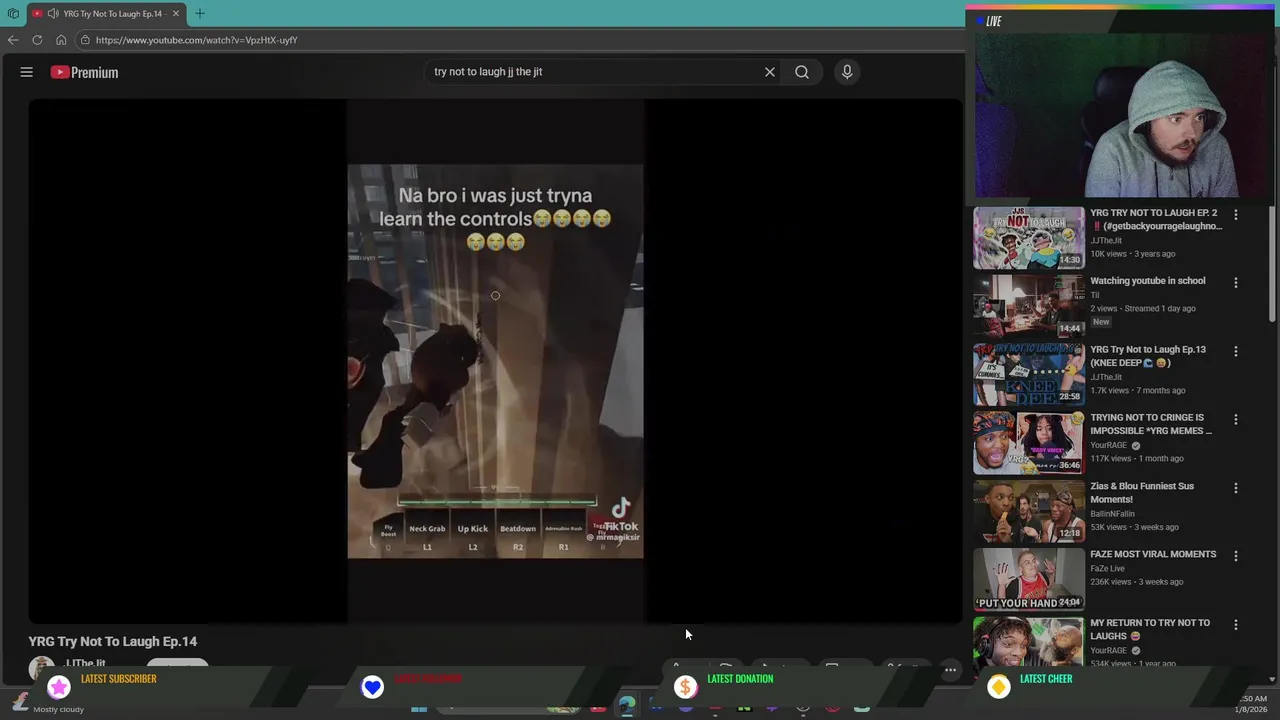Click the sidebar scrollbar thumb
The height and width of the screenshot is (720, 1280).
(x=1272, y=265)
